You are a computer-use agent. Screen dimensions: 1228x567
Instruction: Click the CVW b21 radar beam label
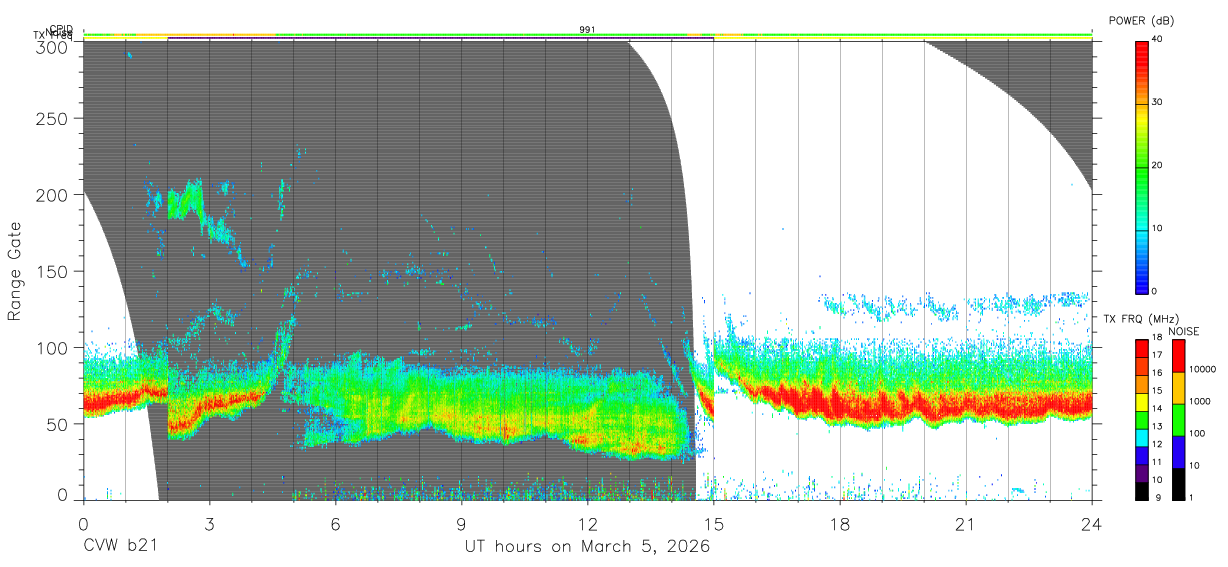[119, 547]
